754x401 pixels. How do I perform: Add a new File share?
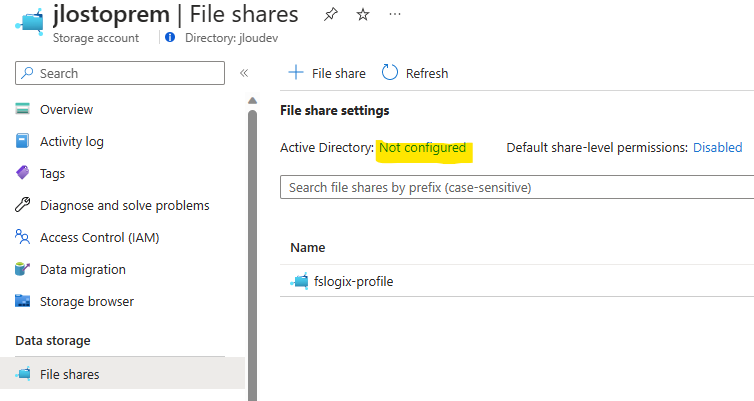(327, 73)
